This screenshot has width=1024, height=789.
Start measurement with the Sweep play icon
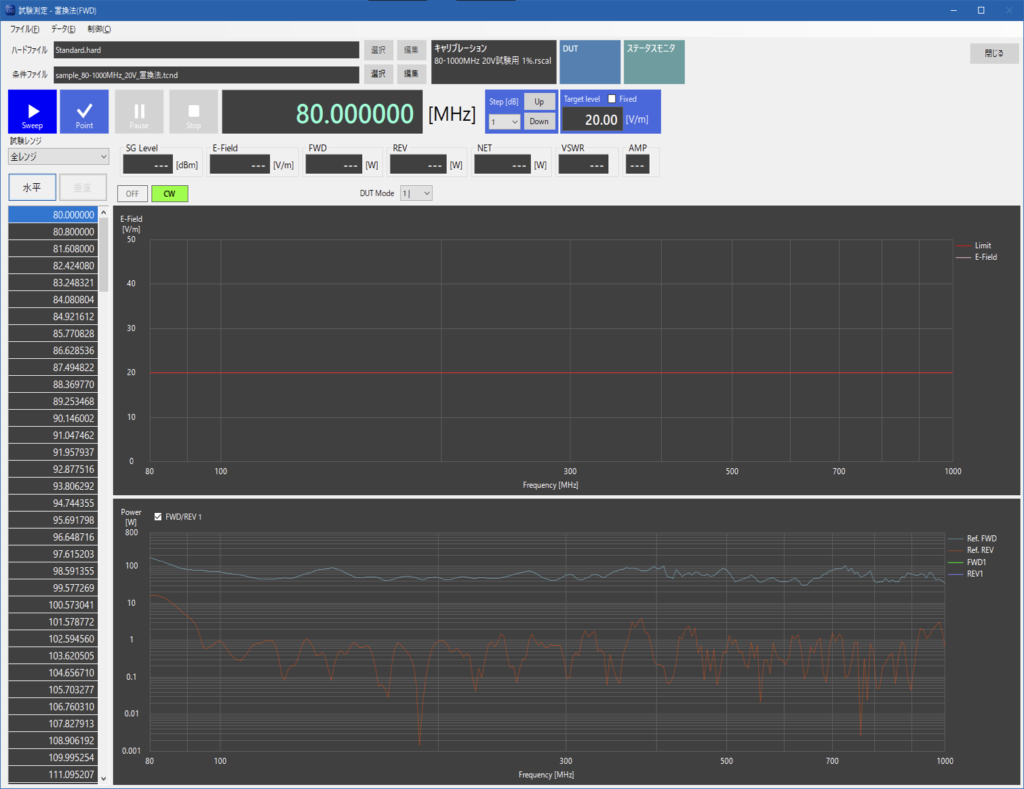click(x=31, y=111)
